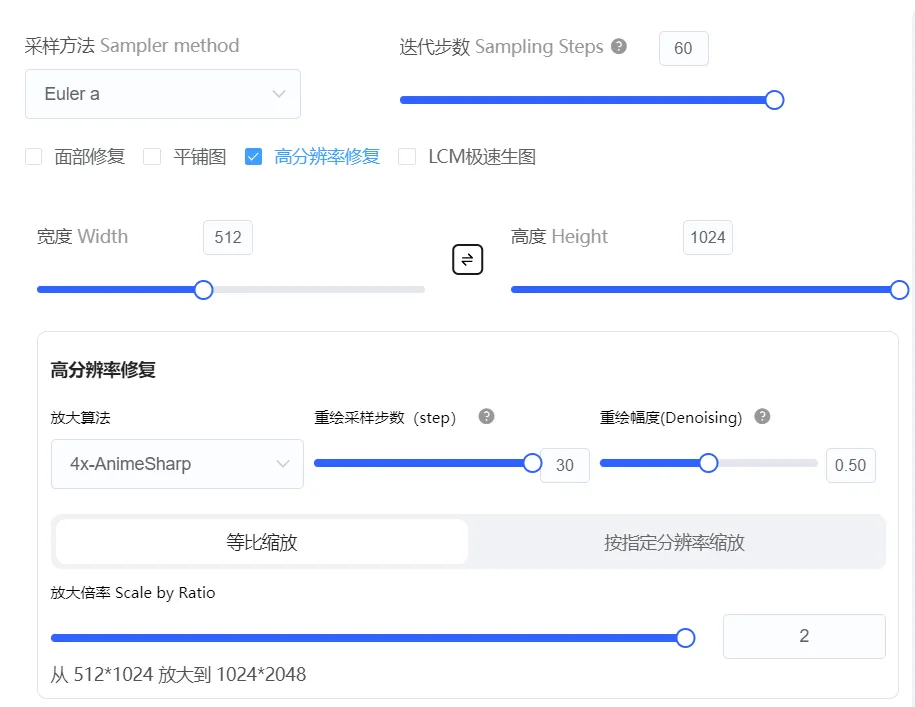Check the 平铺图 option
This screenshot has height=707, width=915.
(x=152, y=157)
